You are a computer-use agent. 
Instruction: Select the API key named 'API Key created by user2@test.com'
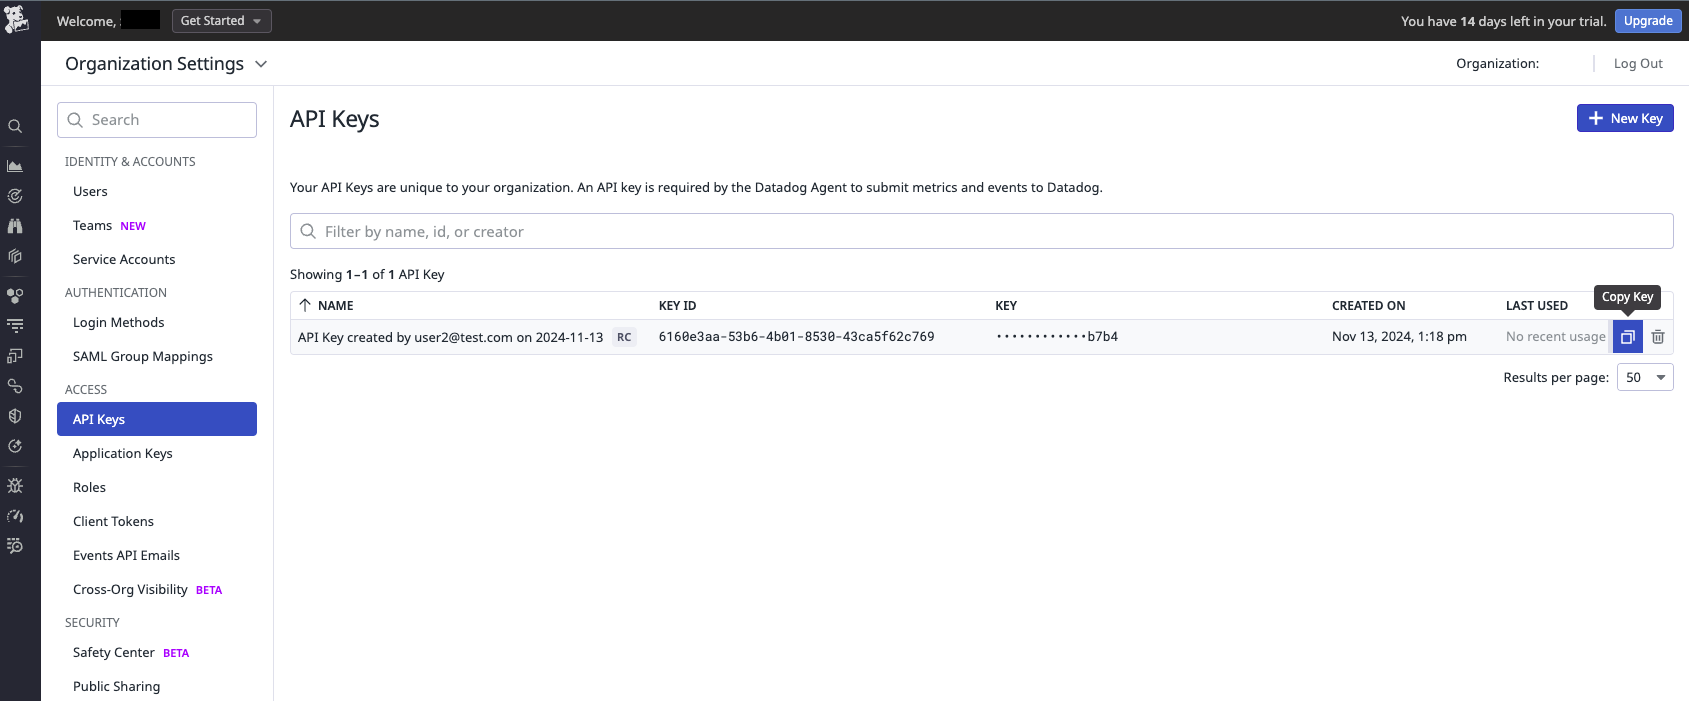(450, 337)
